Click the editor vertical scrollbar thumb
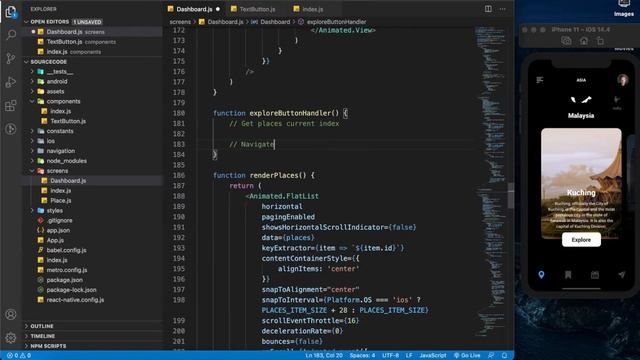The height and width of the screenshot is (360, 640). pos(511,196)
